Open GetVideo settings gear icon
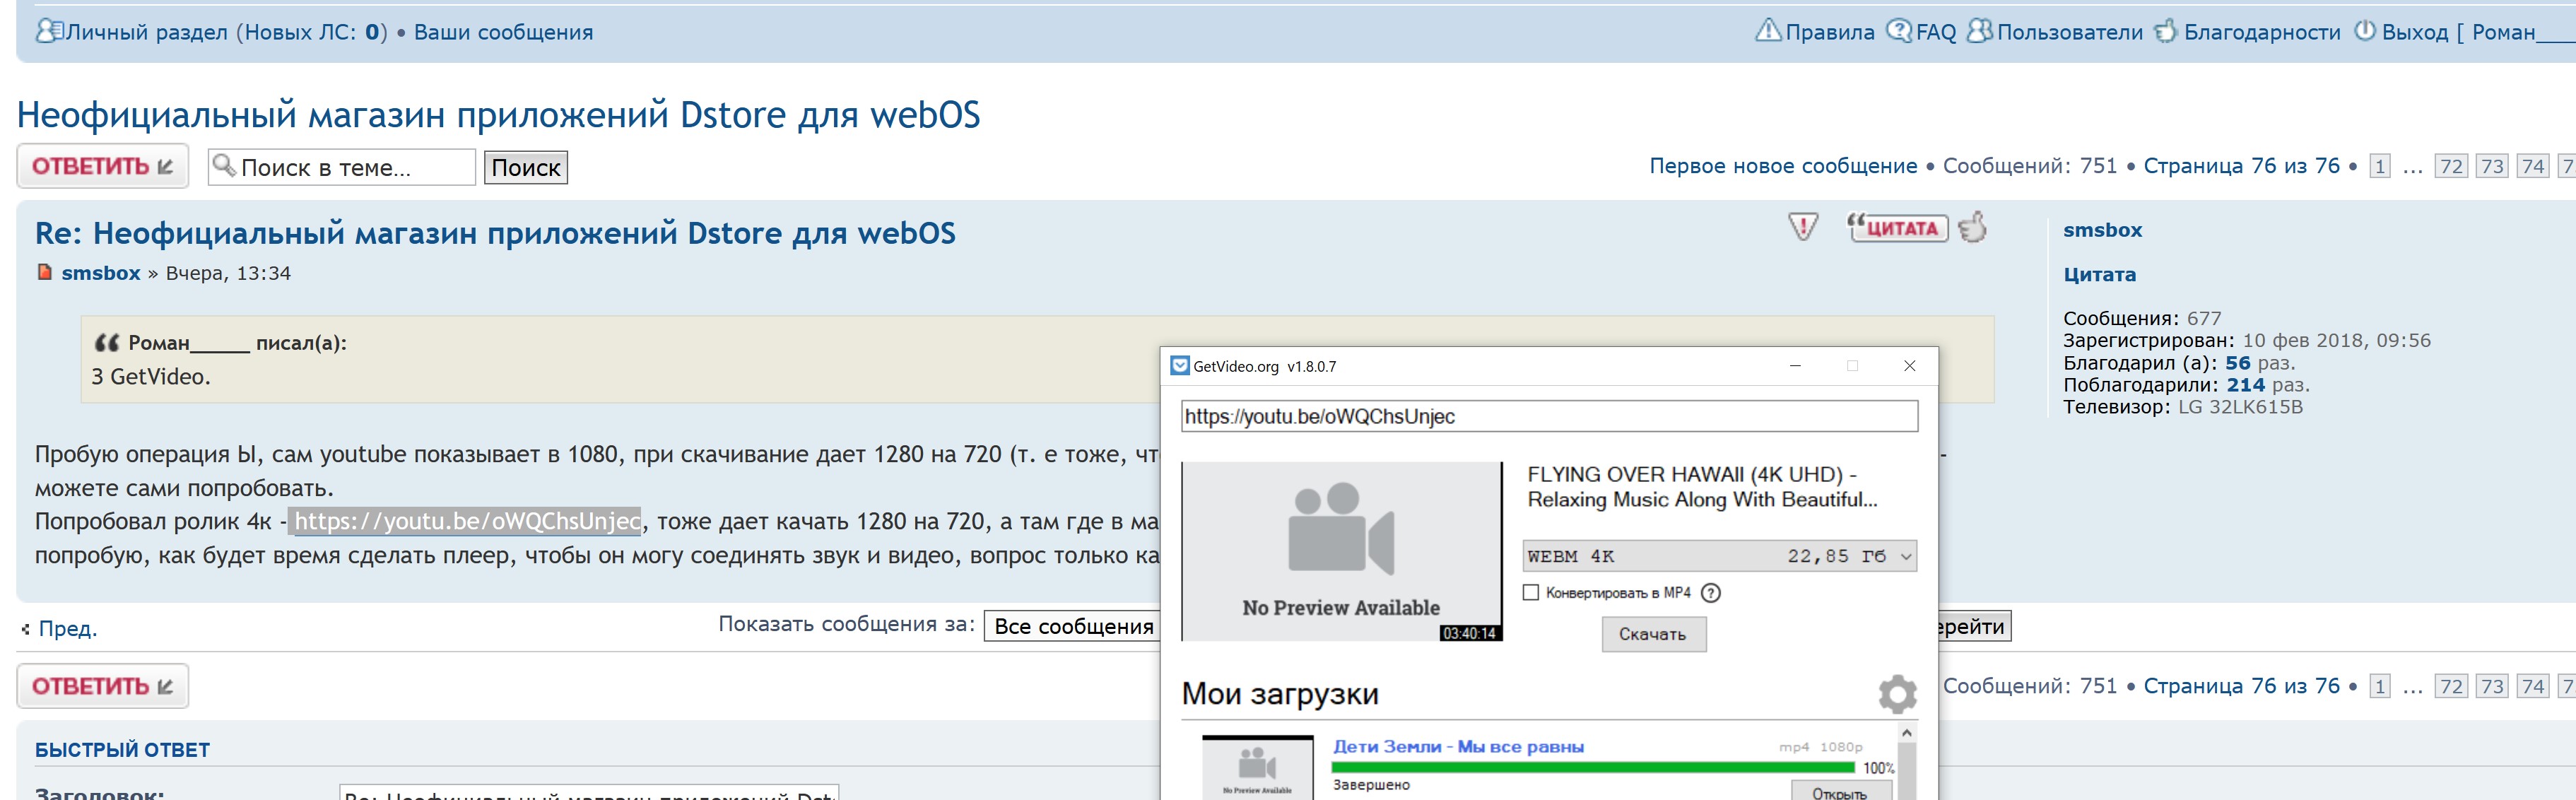This screenshot has height=800, width=2576. coord(1896,693)
